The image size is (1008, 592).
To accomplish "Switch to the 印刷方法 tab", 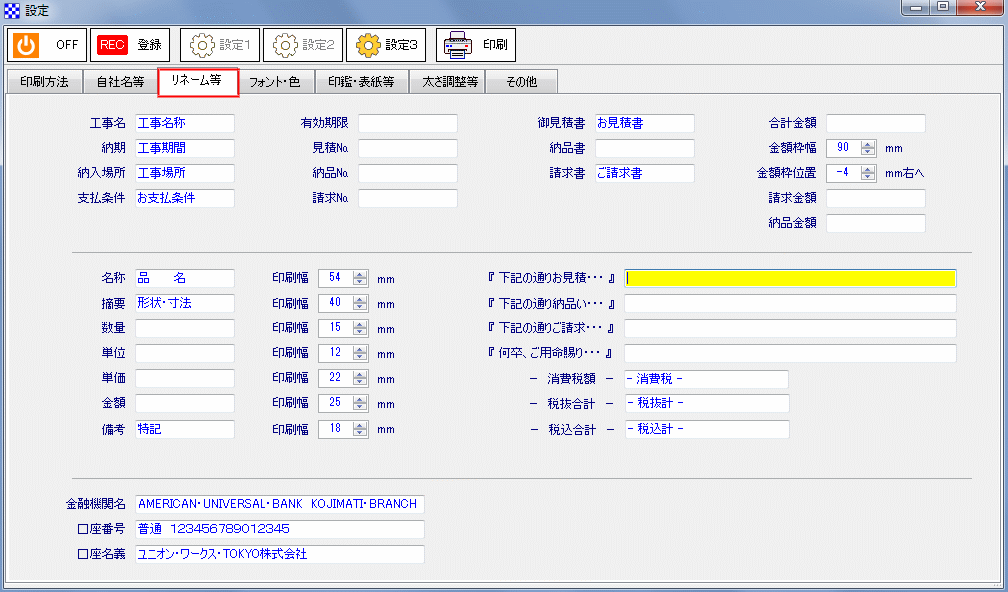I will coord(42,82).
